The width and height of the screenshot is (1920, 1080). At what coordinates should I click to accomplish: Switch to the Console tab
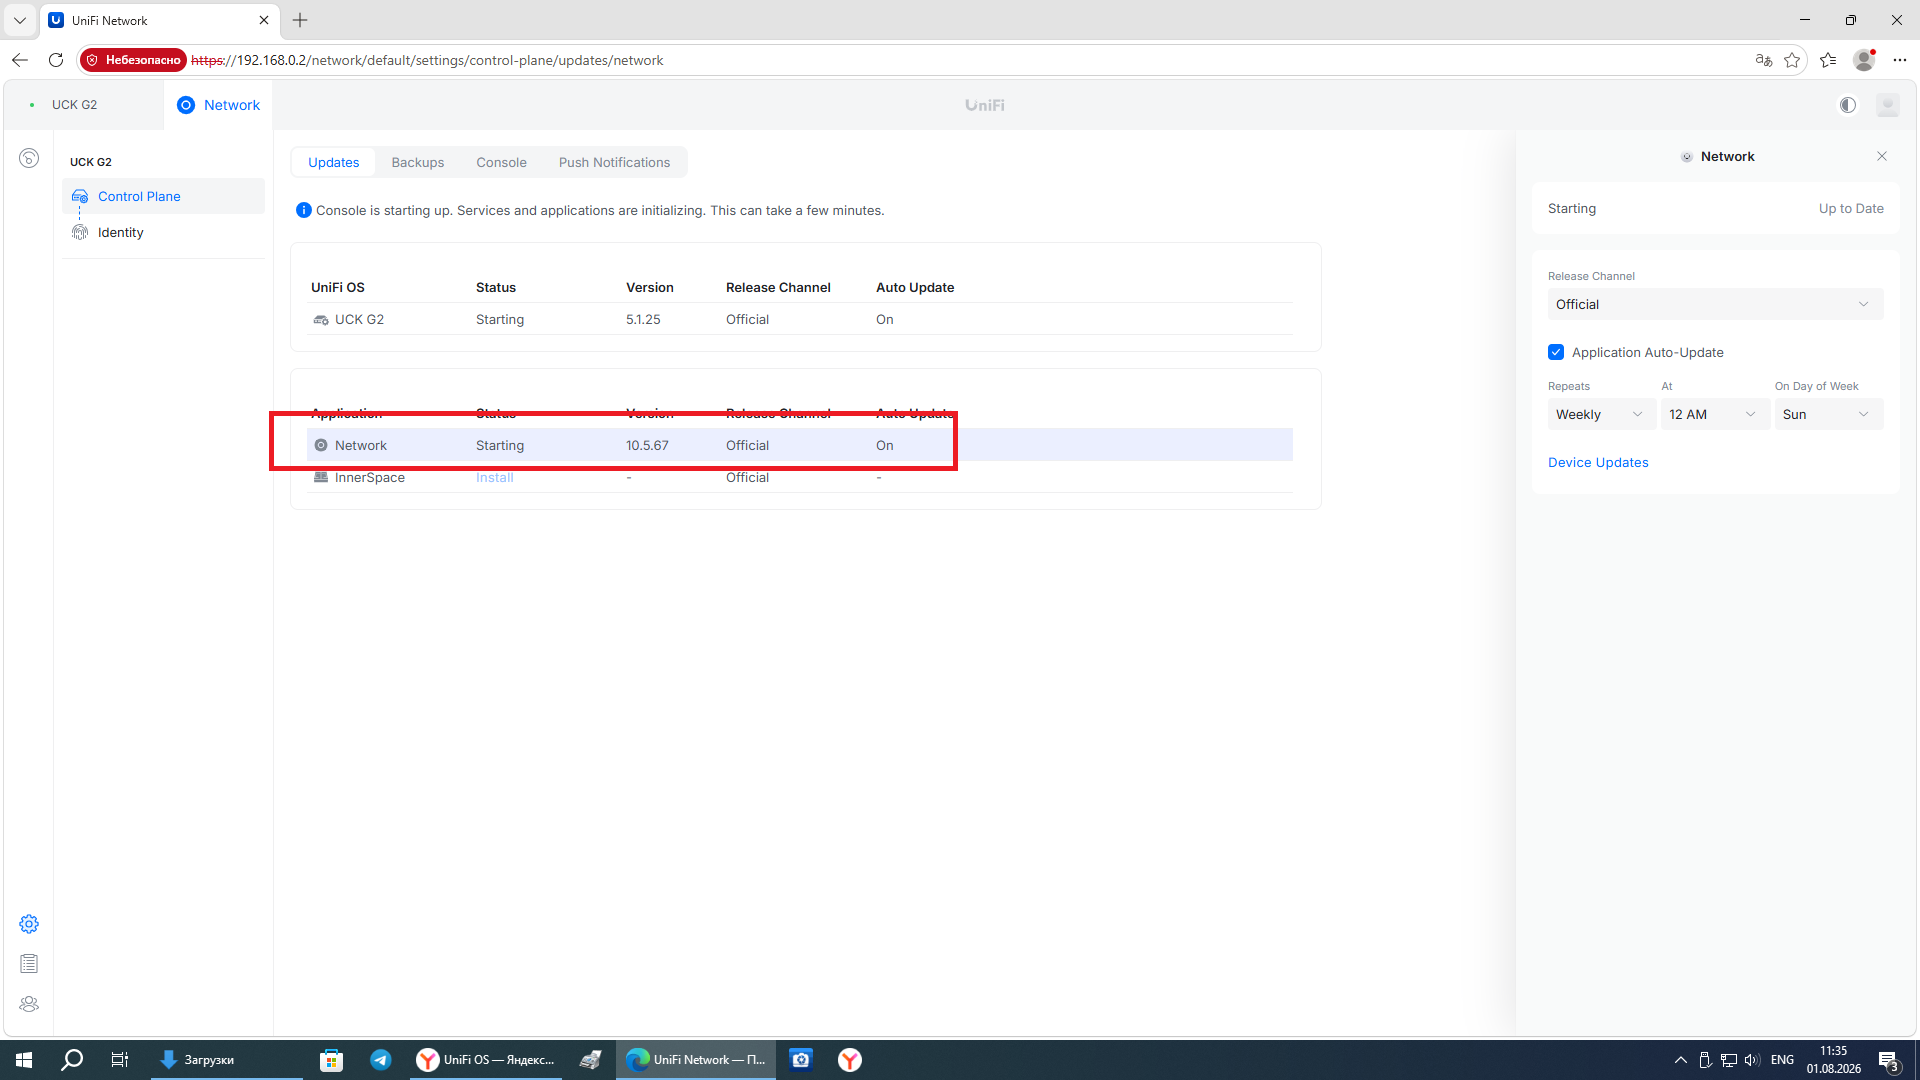tap(501, 162)
